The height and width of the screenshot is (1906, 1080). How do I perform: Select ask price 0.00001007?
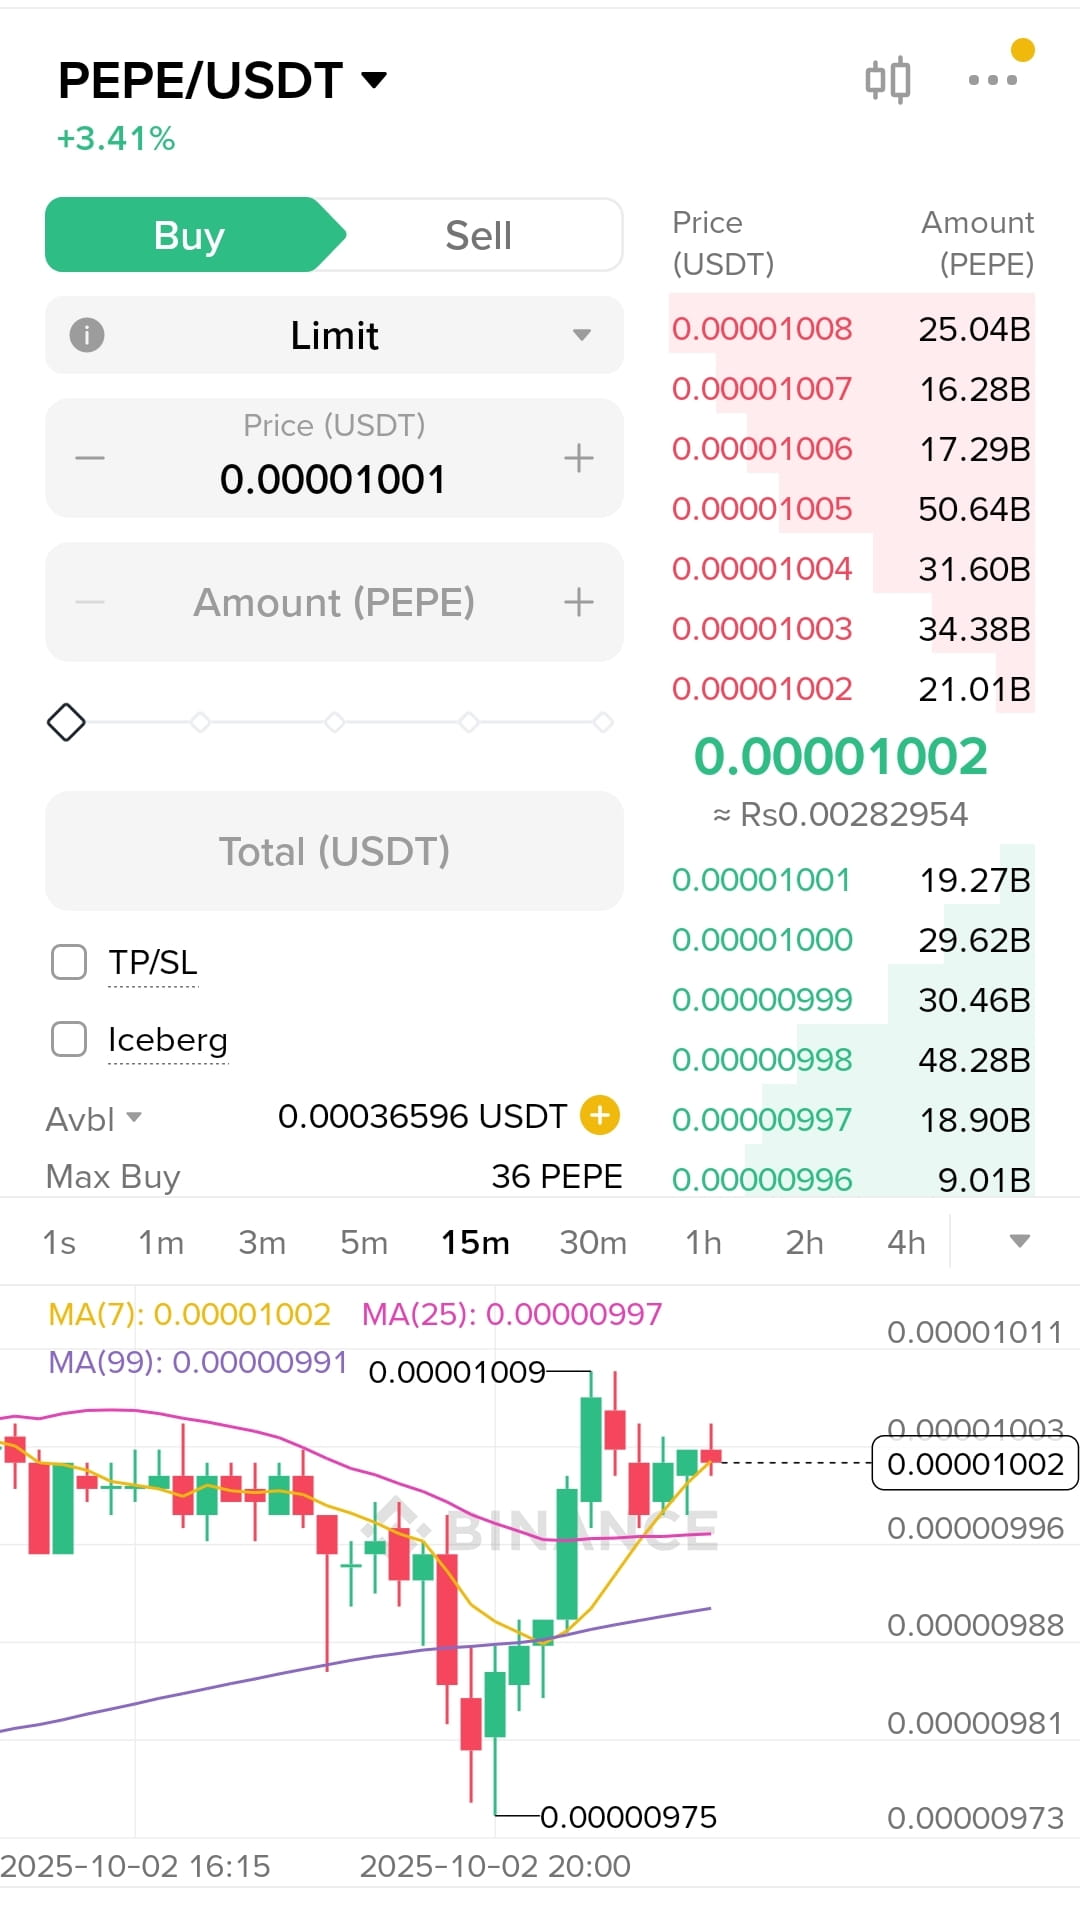pyautogui.click(x=762, y=389)
